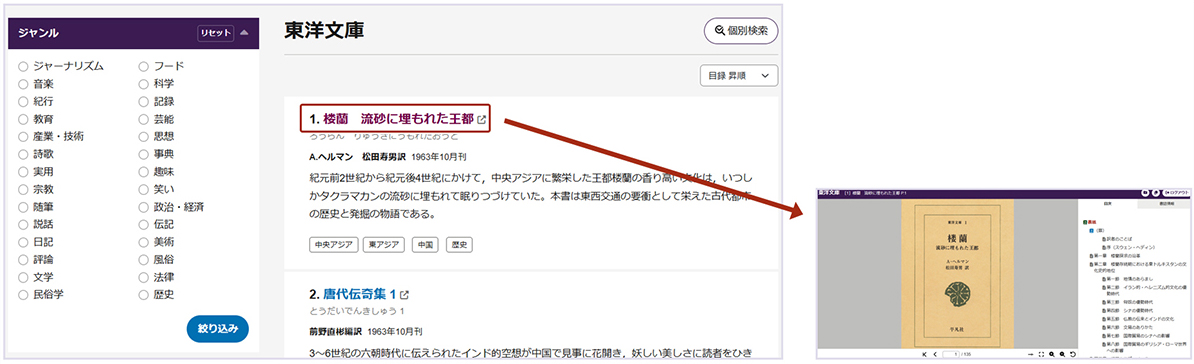Pick the 産業・技術 genre
1194x364 pixels.
point(24,136)
